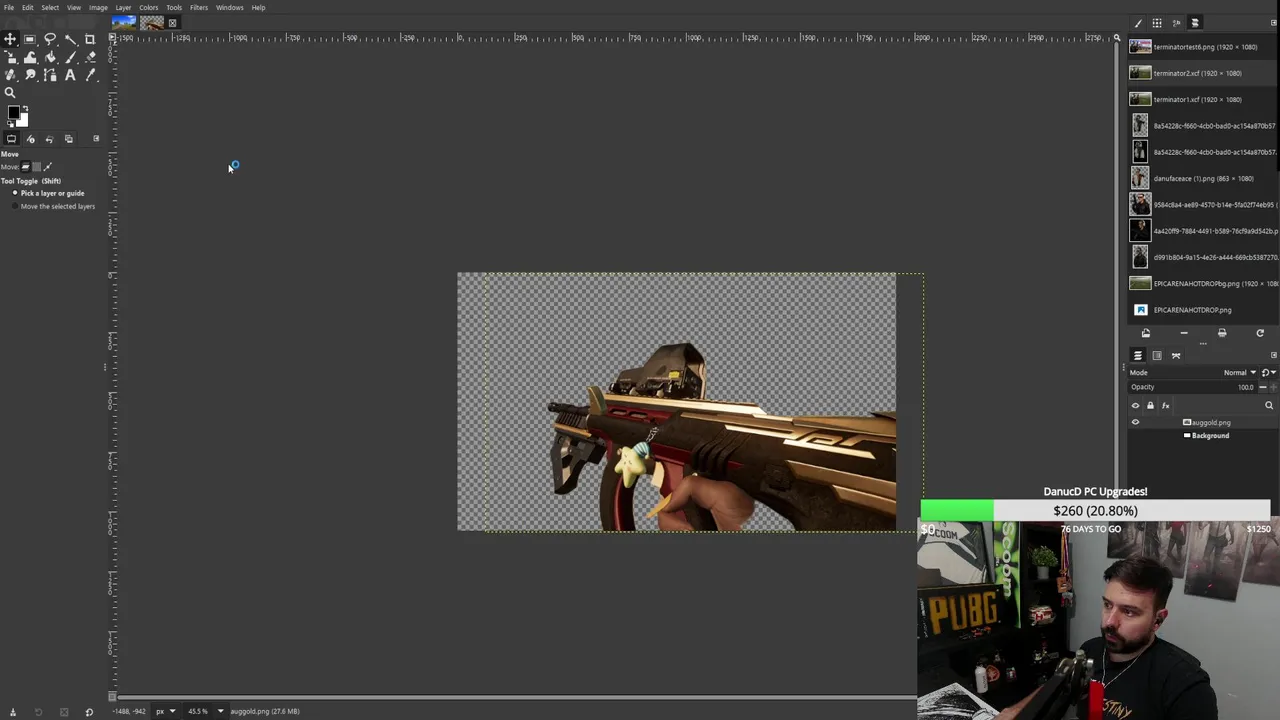Select the Color Picker eyedropper tool

pos(90,75)
